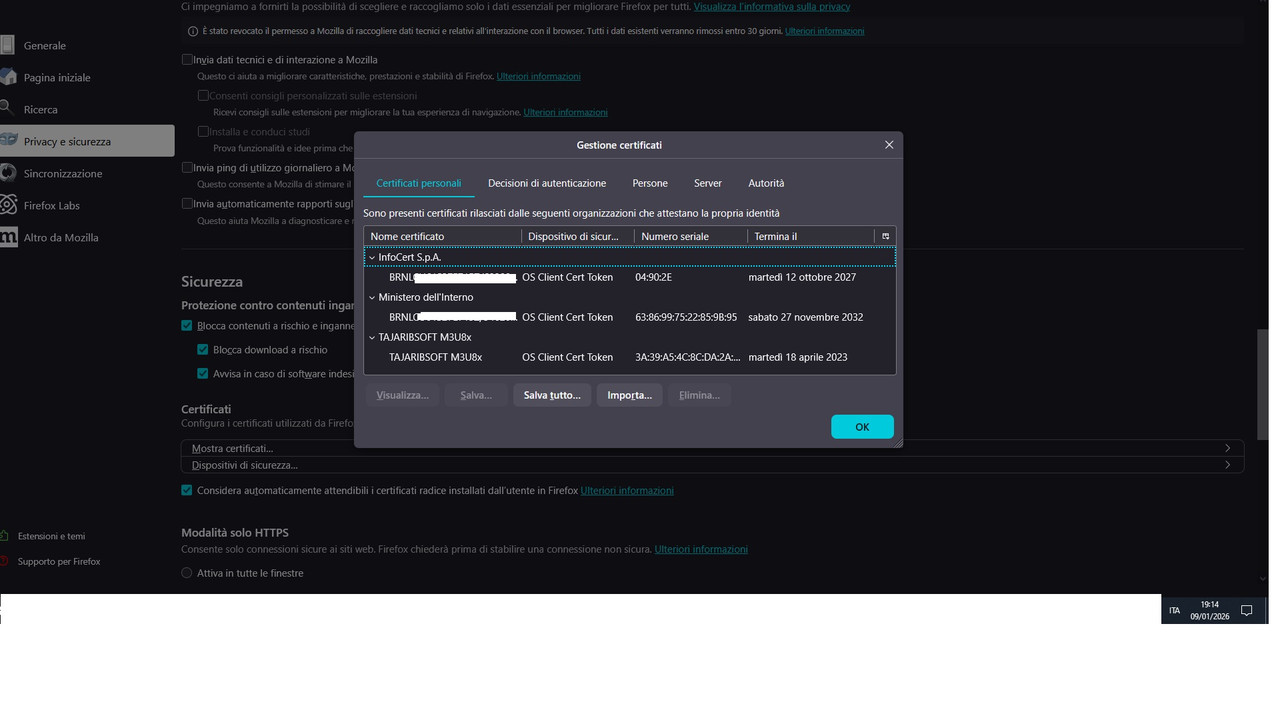
Task: Open Visualizza l'informativa sulla privacy link
Action: tap(772, 6)
